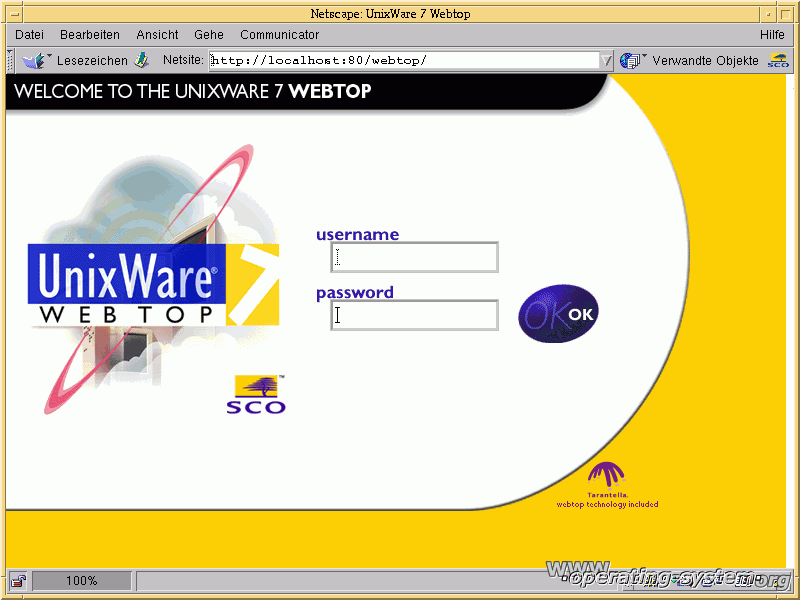Open the Bearbeiten menu
The width and height of the screenshot is (800, 600).
pyautogui.click(x=90, y=35)
